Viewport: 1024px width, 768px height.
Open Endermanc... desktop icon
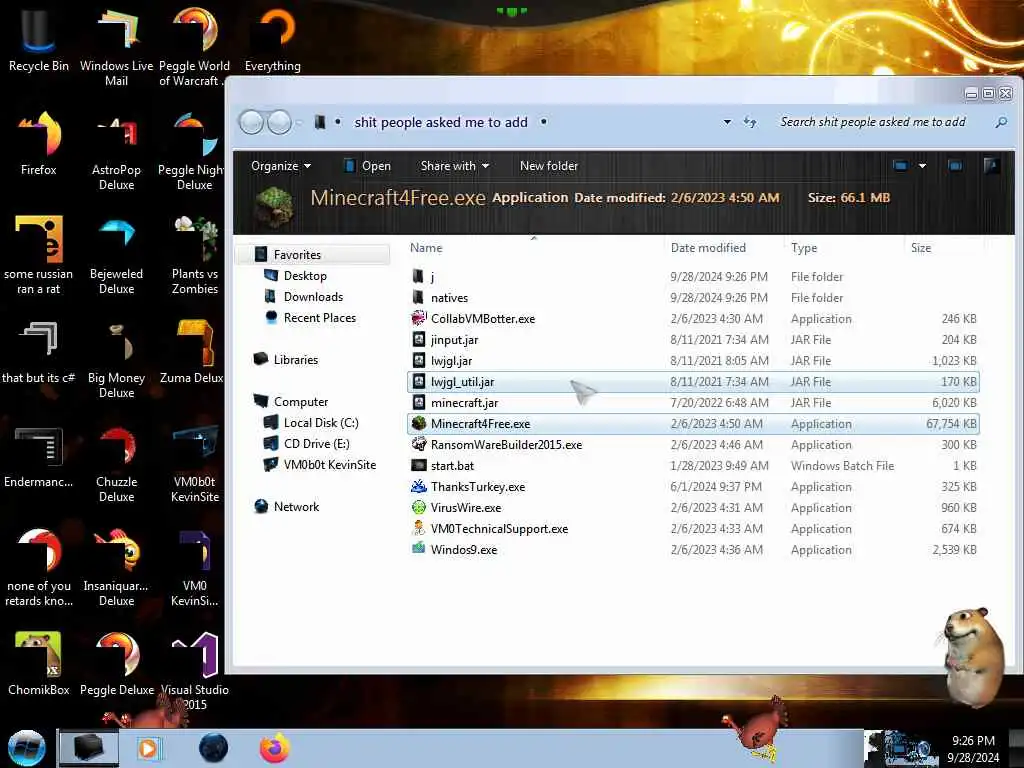[39, 455]
